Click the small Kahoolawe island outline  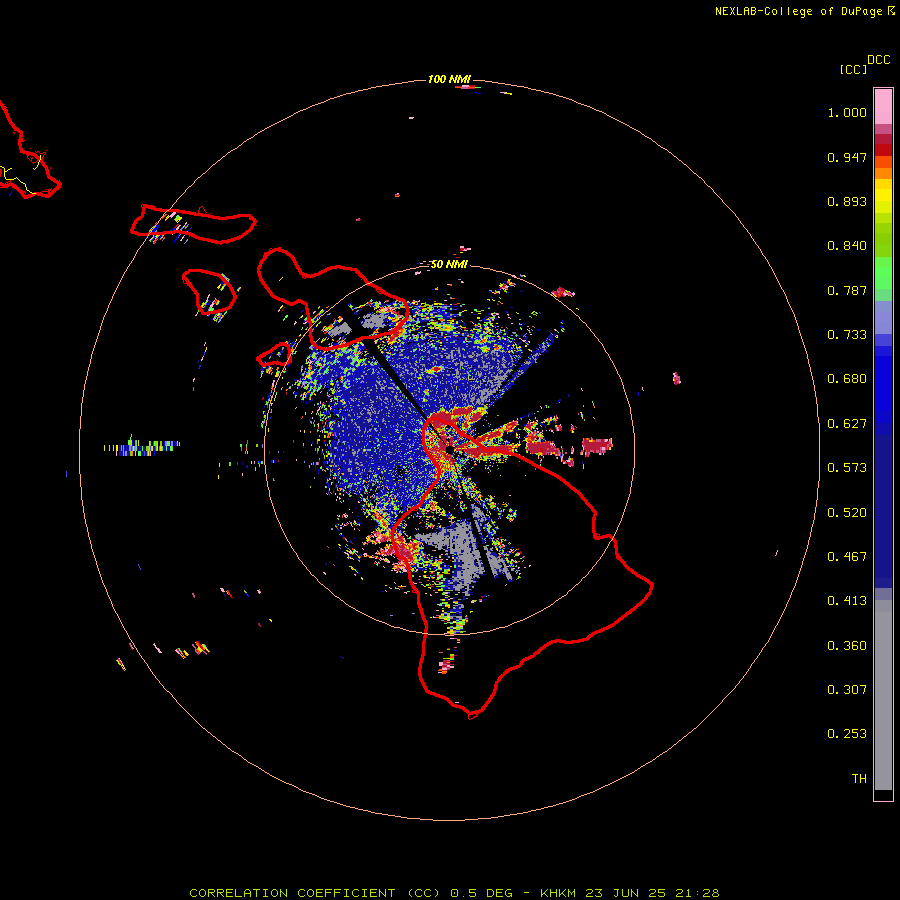click(274, 355)
